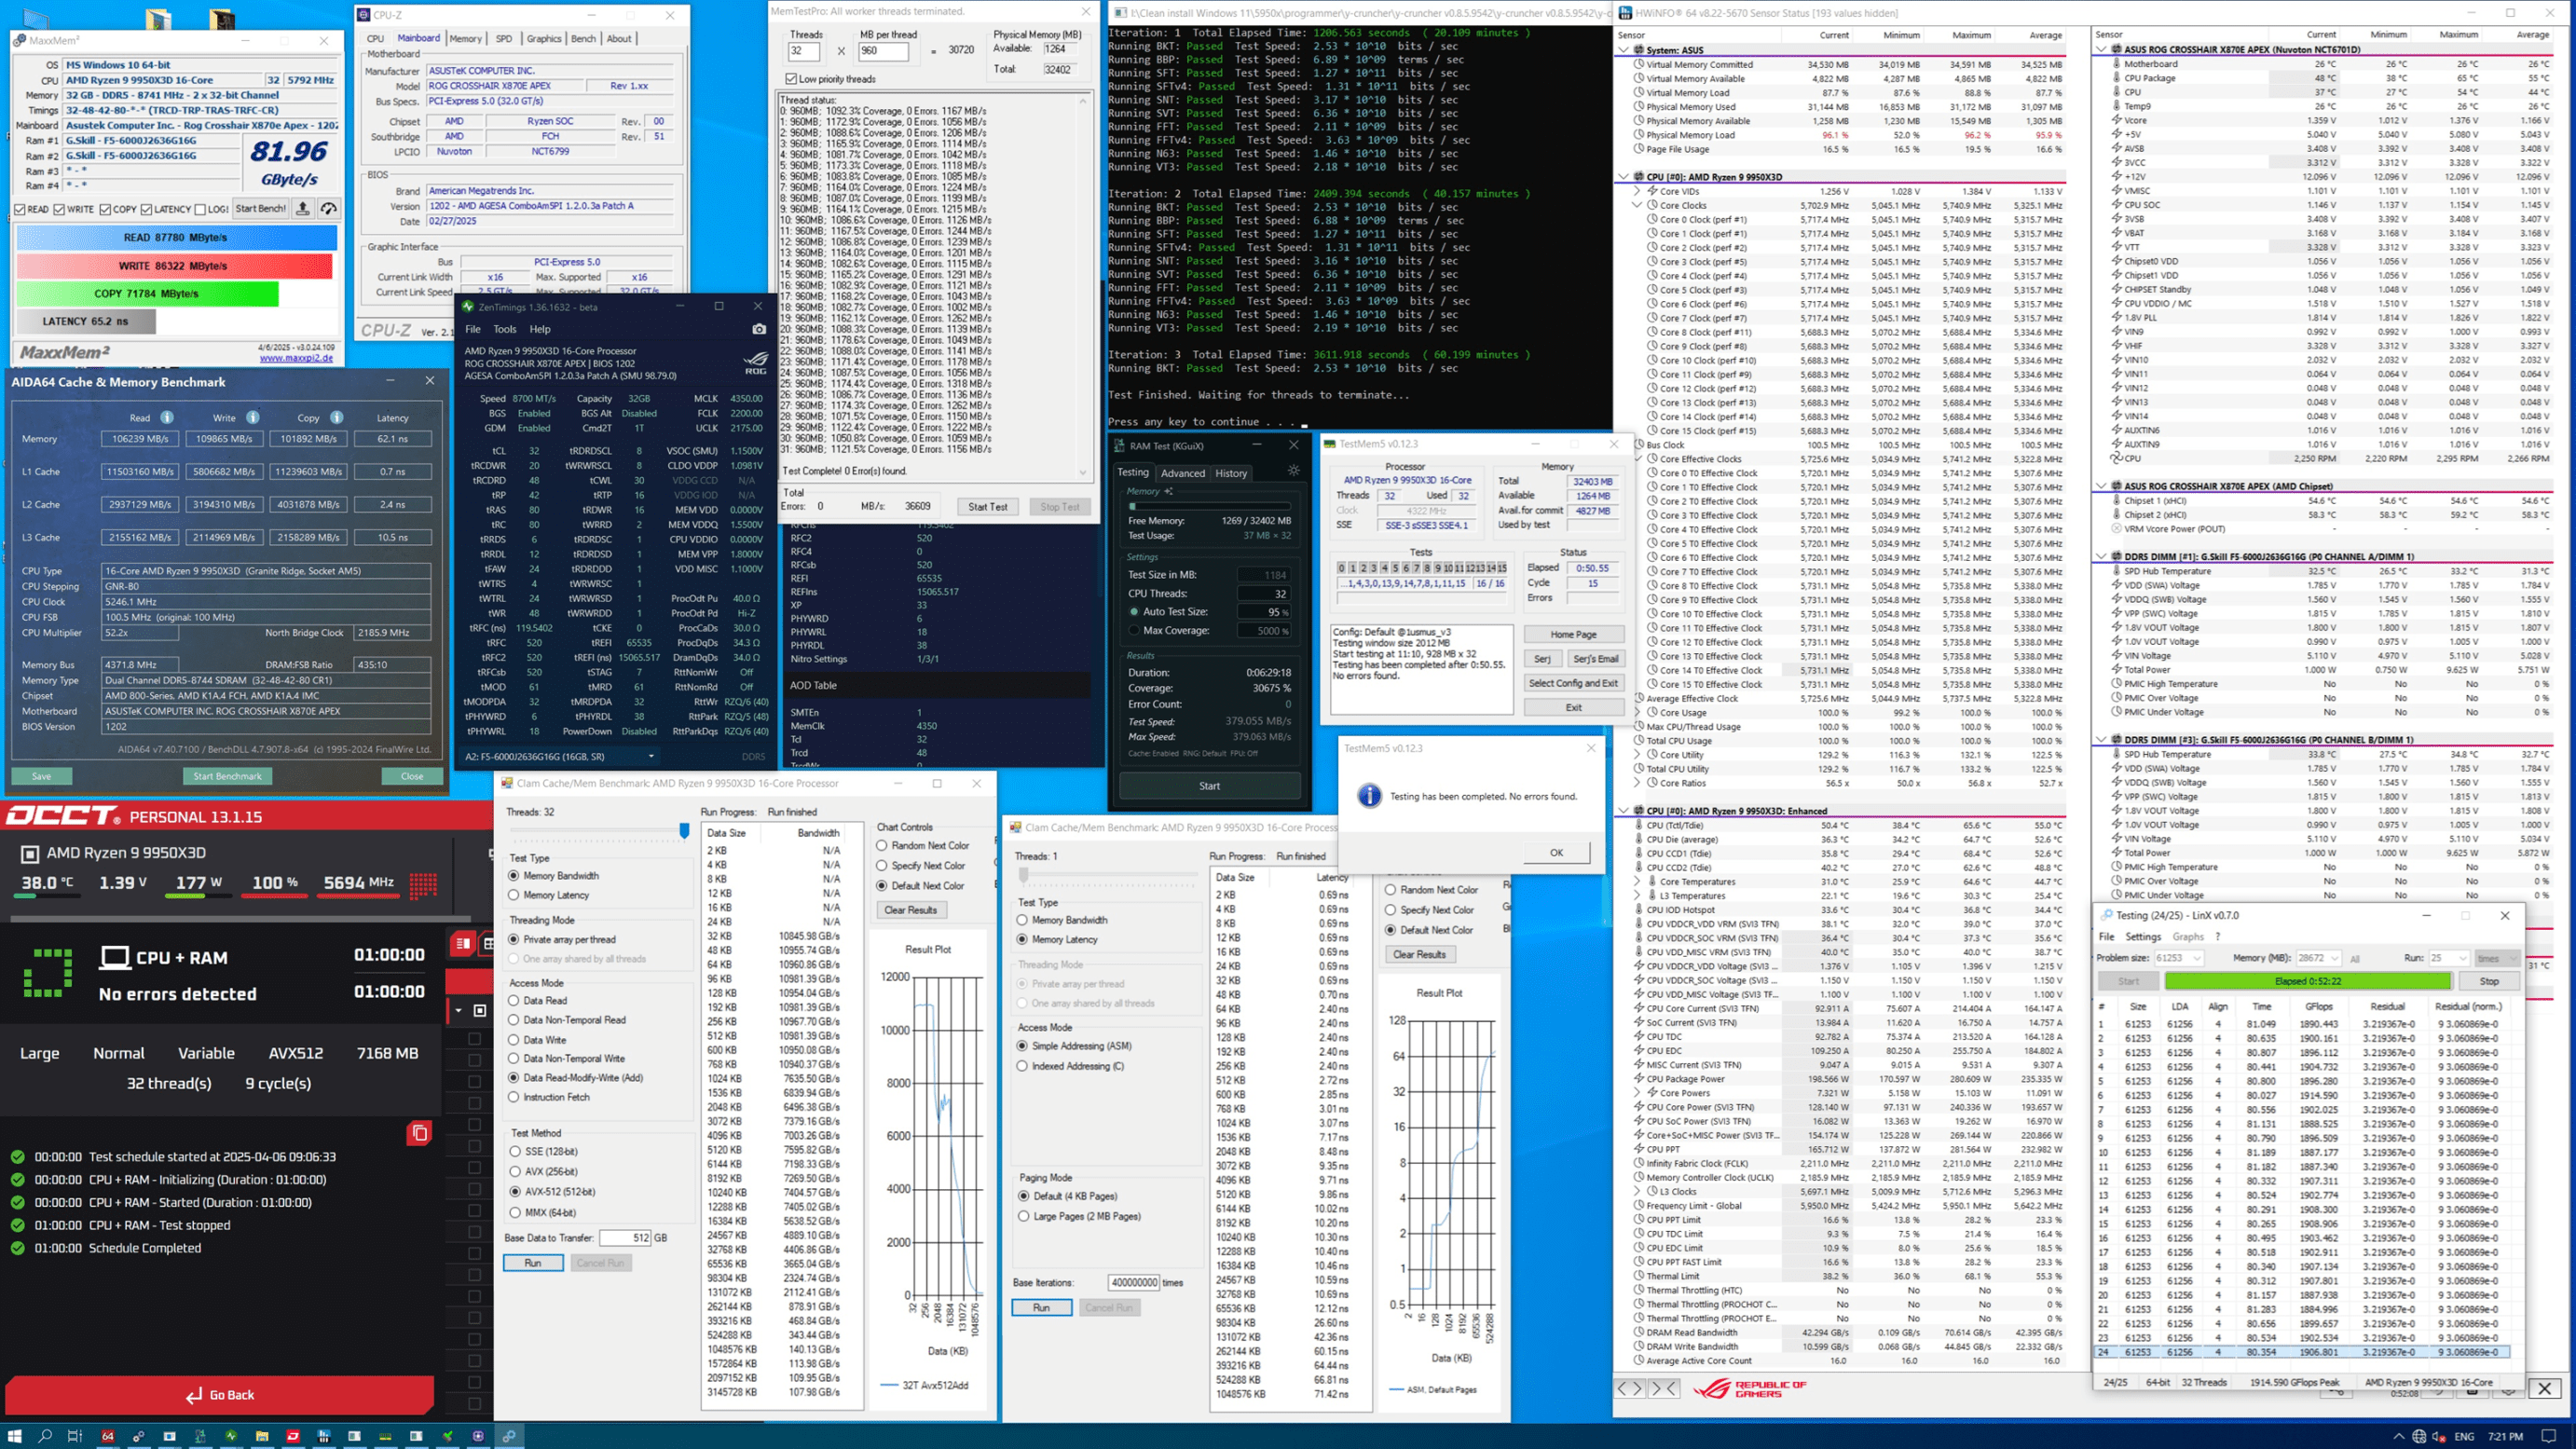Collapse the DDR5 DIMM [#1] G.Skill sensor group
This screenshot has width=2576, height=1449.
pos(2102,556)
